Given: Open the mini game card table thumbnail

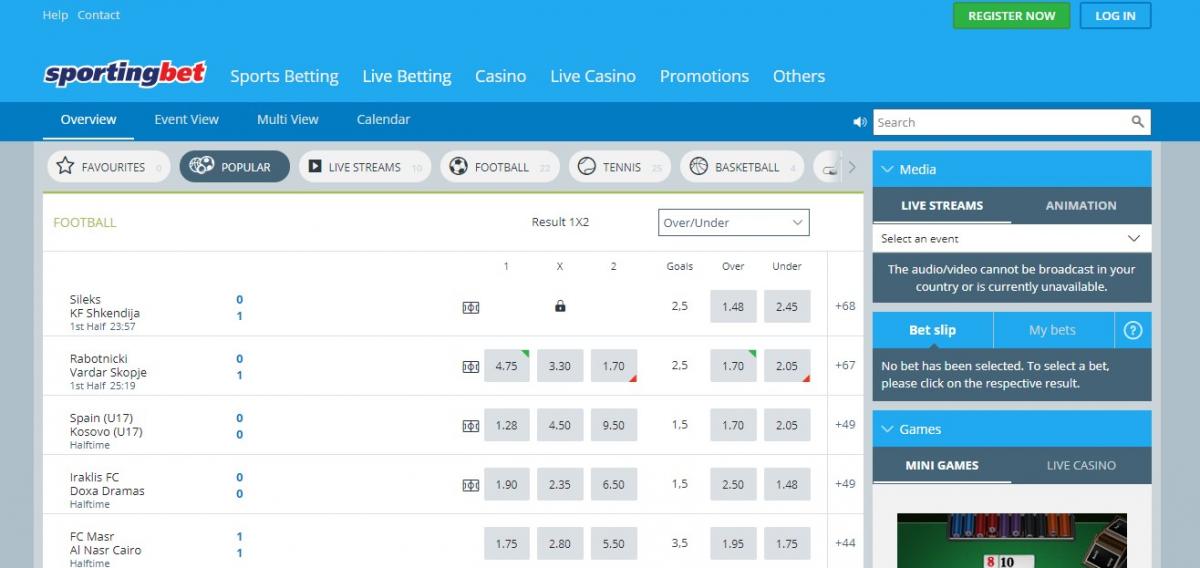Looking at the screenshot, I should coord(1011,540).
